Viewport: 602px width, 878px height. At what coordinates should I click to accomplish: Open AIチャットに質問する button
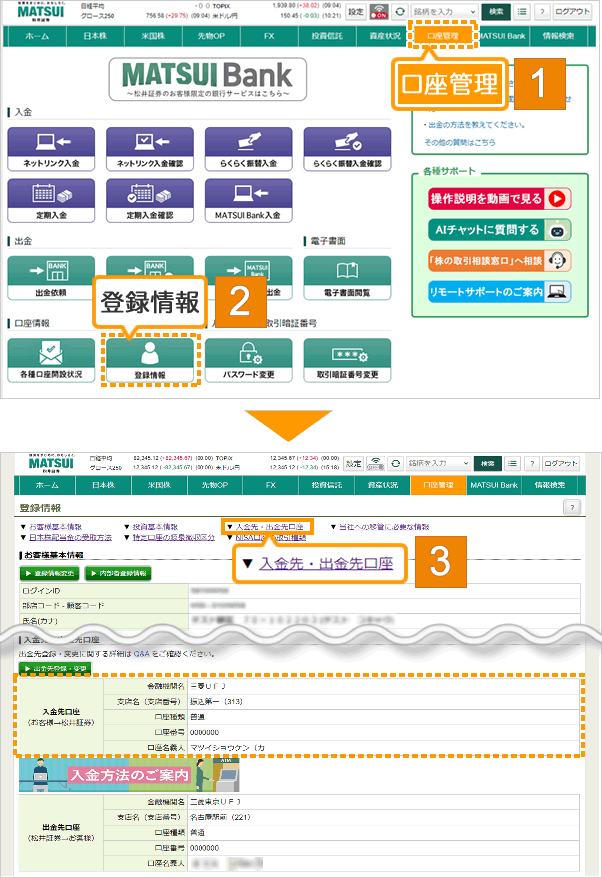pyautogui.click(x=500, y=230)
